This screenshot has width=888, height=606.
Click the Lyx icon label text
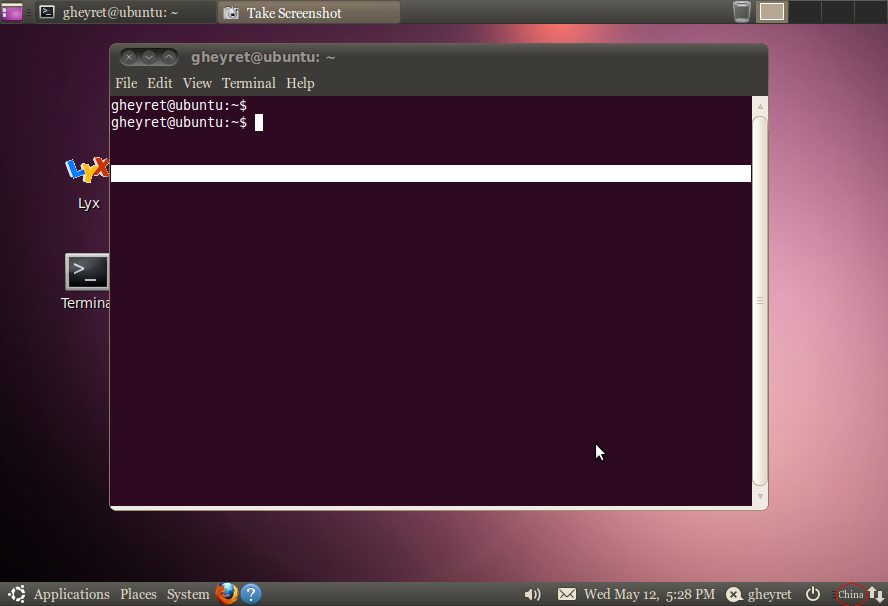[89, 203]
